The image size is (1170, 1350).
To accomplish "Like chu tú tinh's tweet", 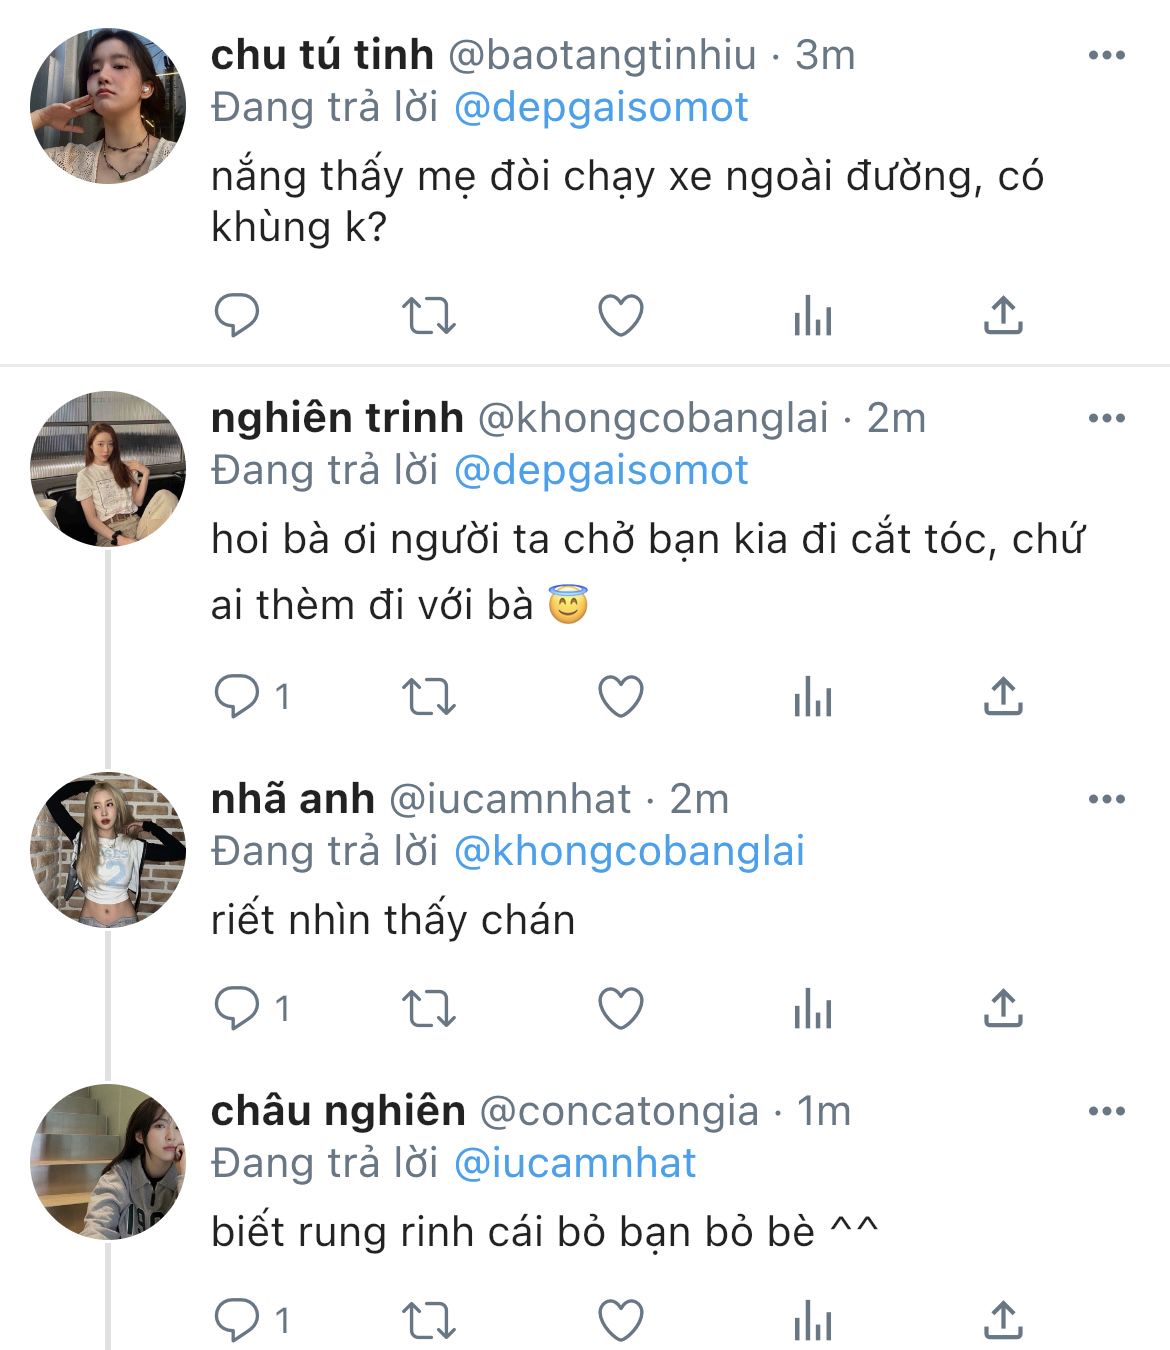I will [620, 316].
